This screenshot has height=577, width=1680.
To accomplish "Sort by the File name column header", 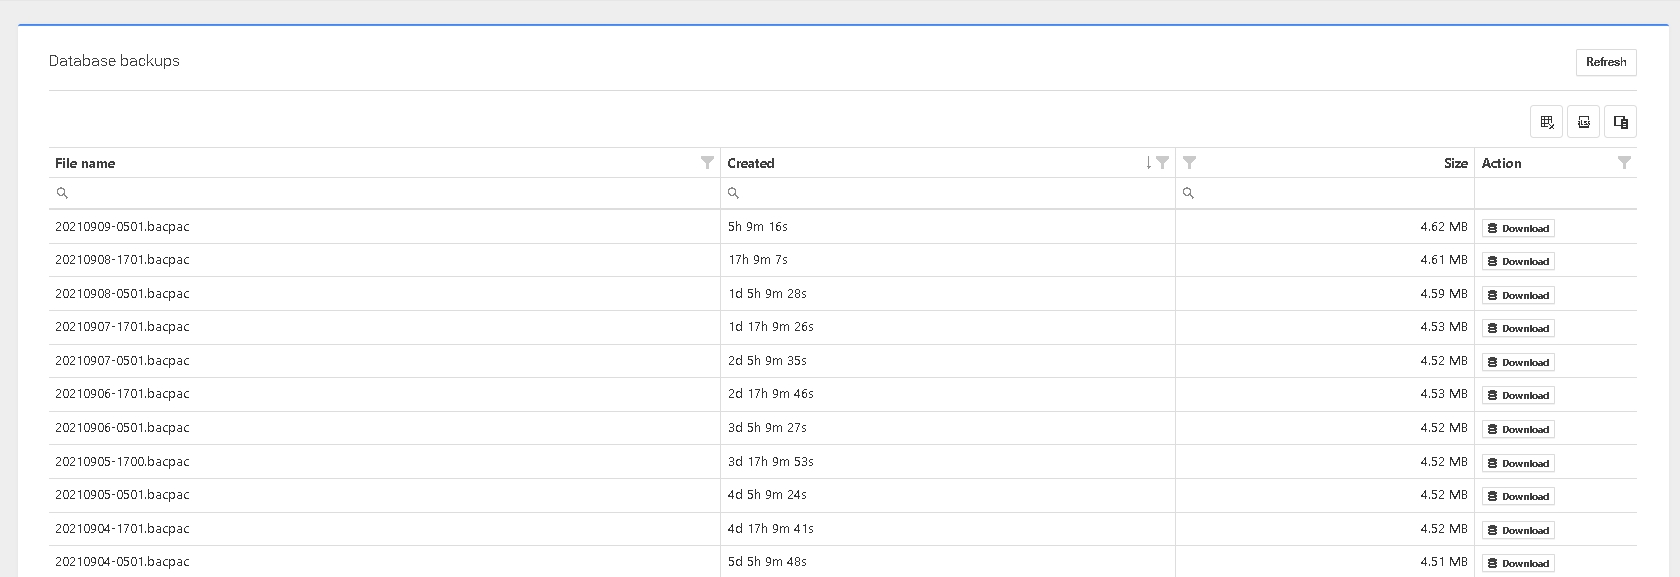I will tap(85, 163).
